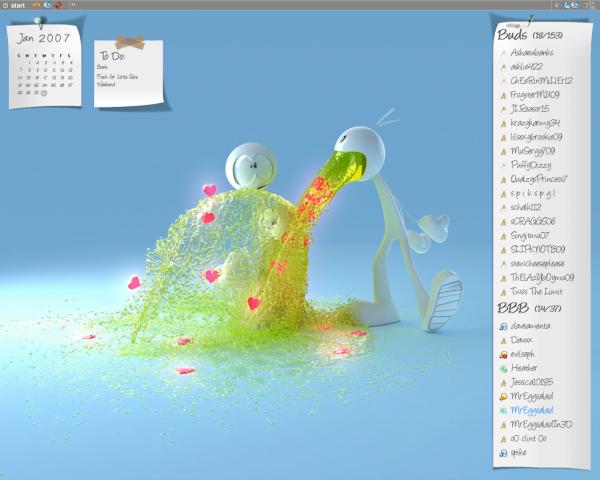The image size is (600, 480).
Task: Click red status icon beside evilseph
Action: click(504, 354)
